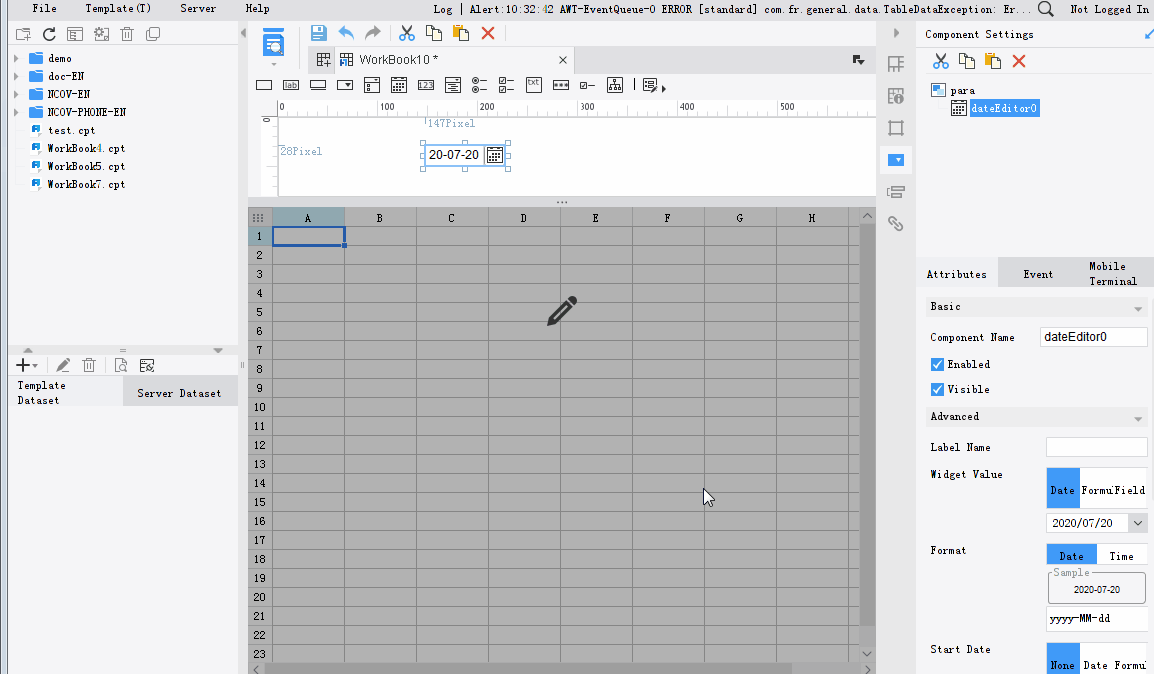Click the calendar button on the date widget
The image size is (1154, 674).
(x=495, y=155)
